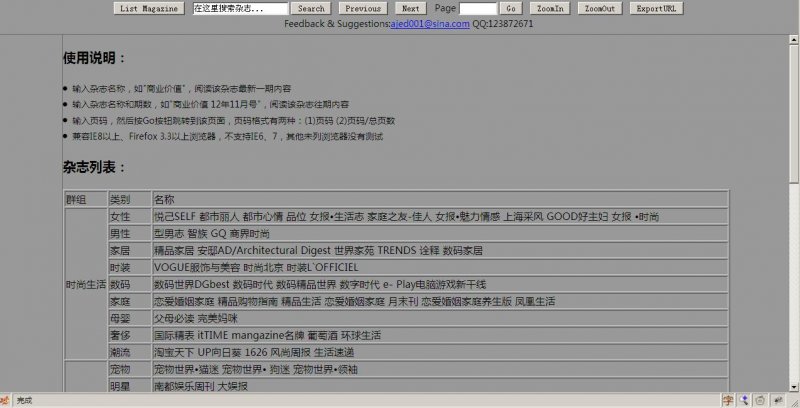Image resolution: width=800 pixels, height=408 pixels.
Task: Focus the magazine search text box
Action: (240, 8)
